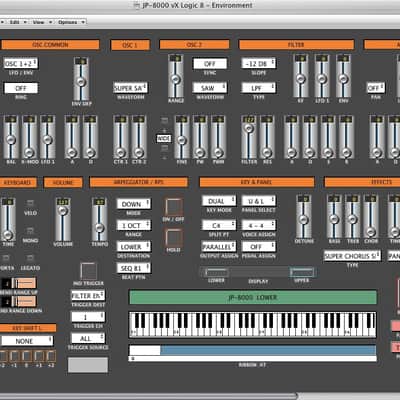This screenshot has height=400, width=400.
Task: Open the TRIGGER CH dropdown showing 1
Action: (88, 317)
